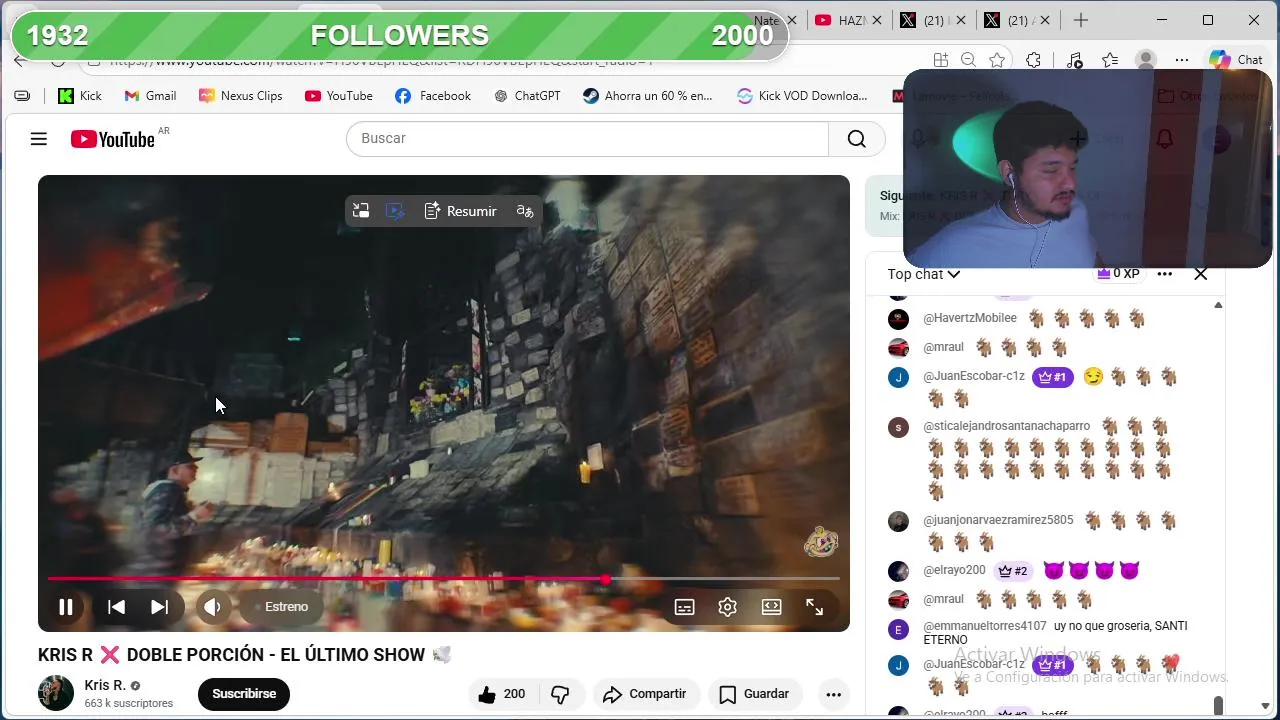Open the live chat three-dot options menu
The image size is (1280, 720).
click(1165, 274)
